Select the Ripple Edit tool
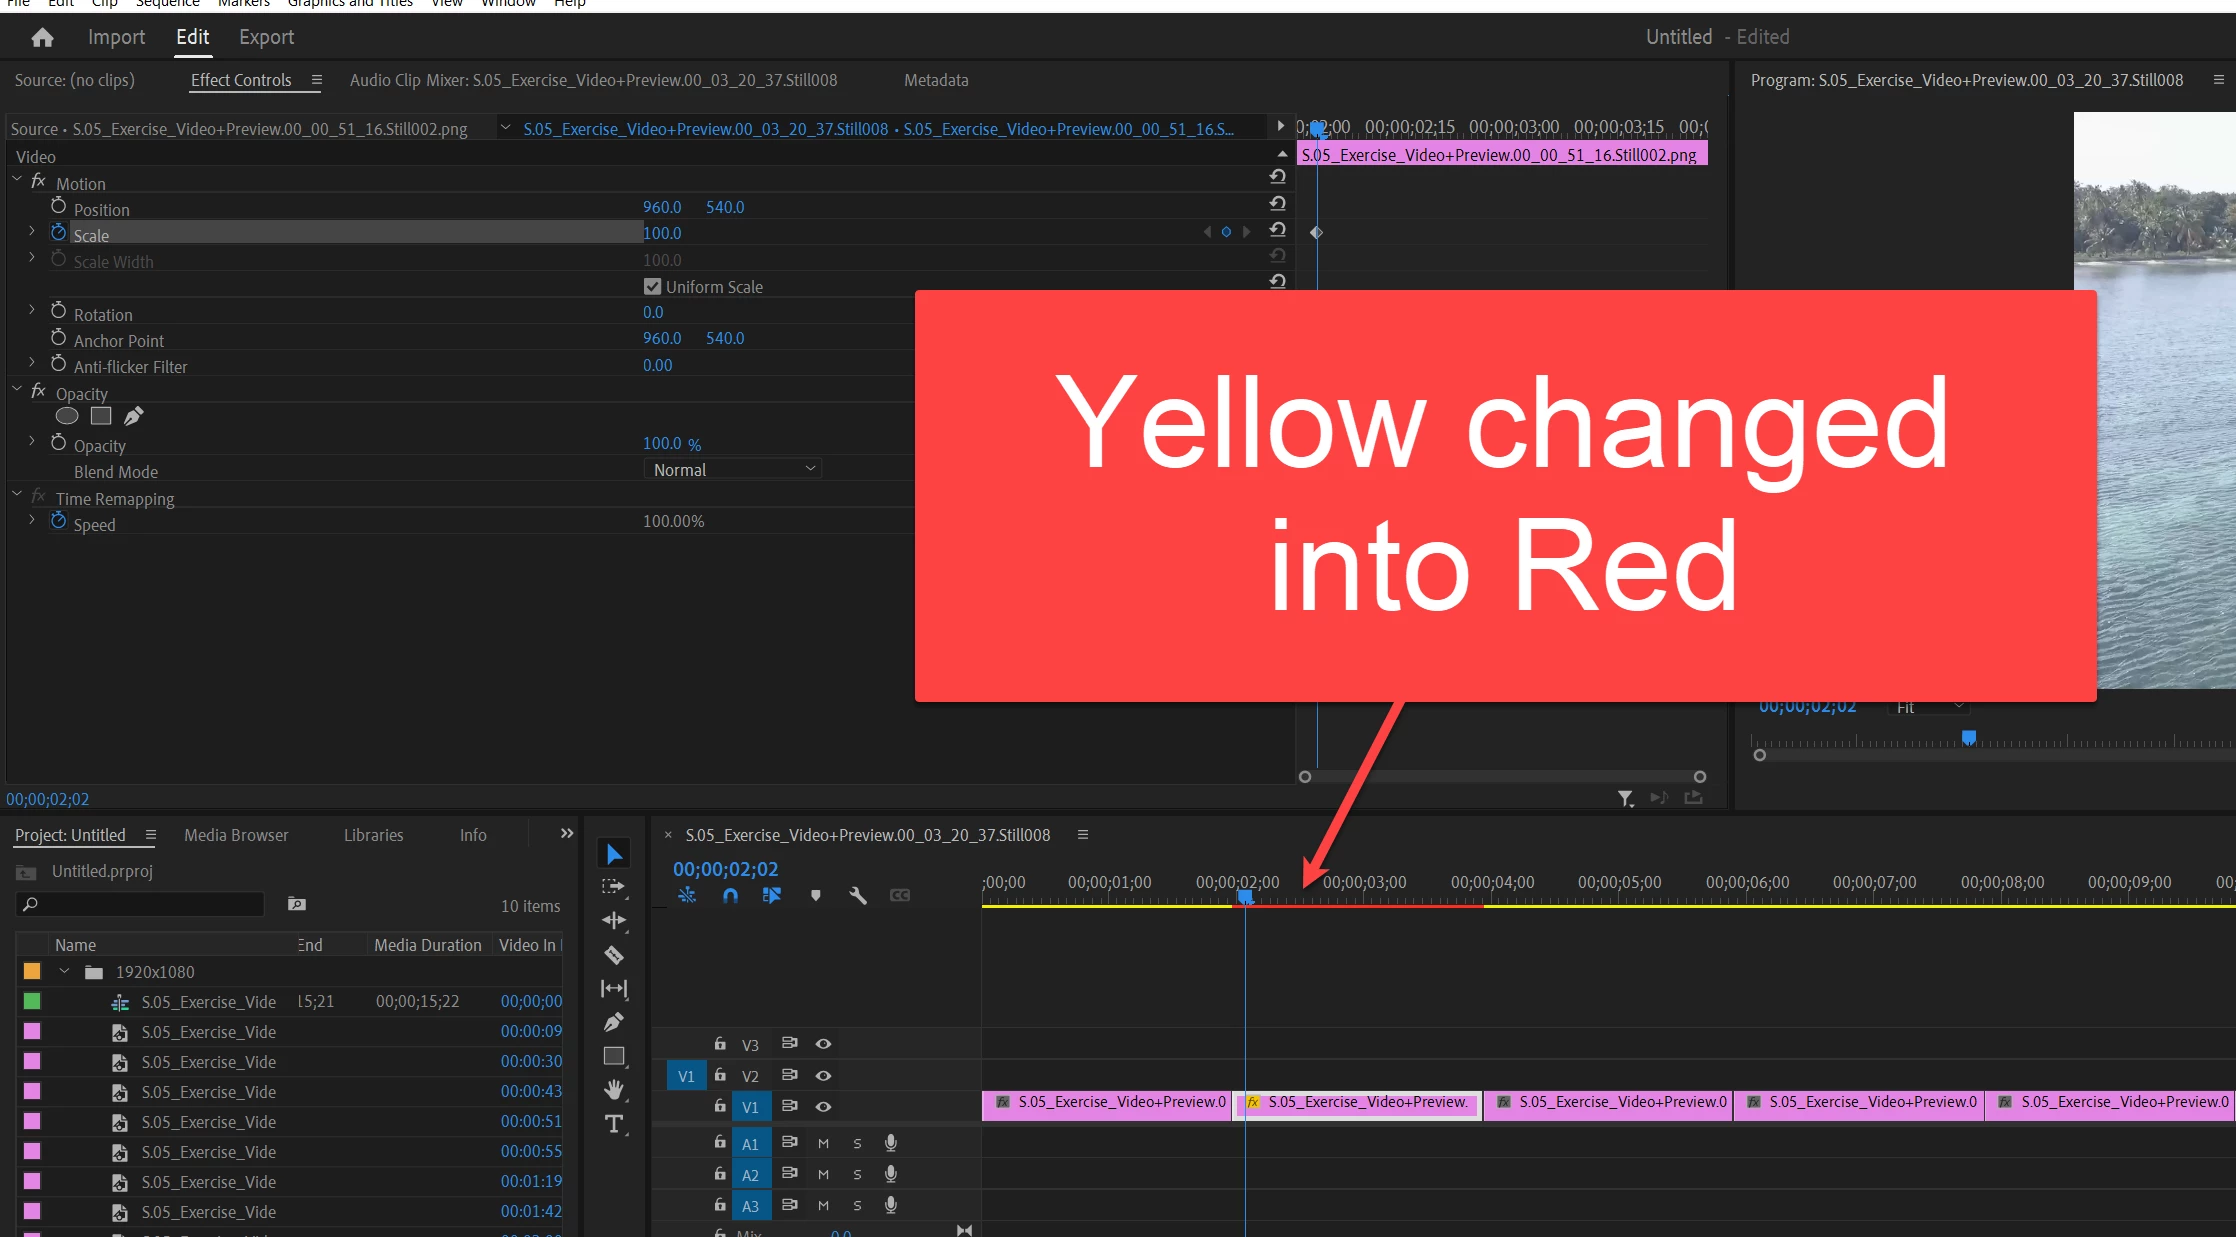2236x1237 pixels. pyautogui.click(x=614, y=920)
